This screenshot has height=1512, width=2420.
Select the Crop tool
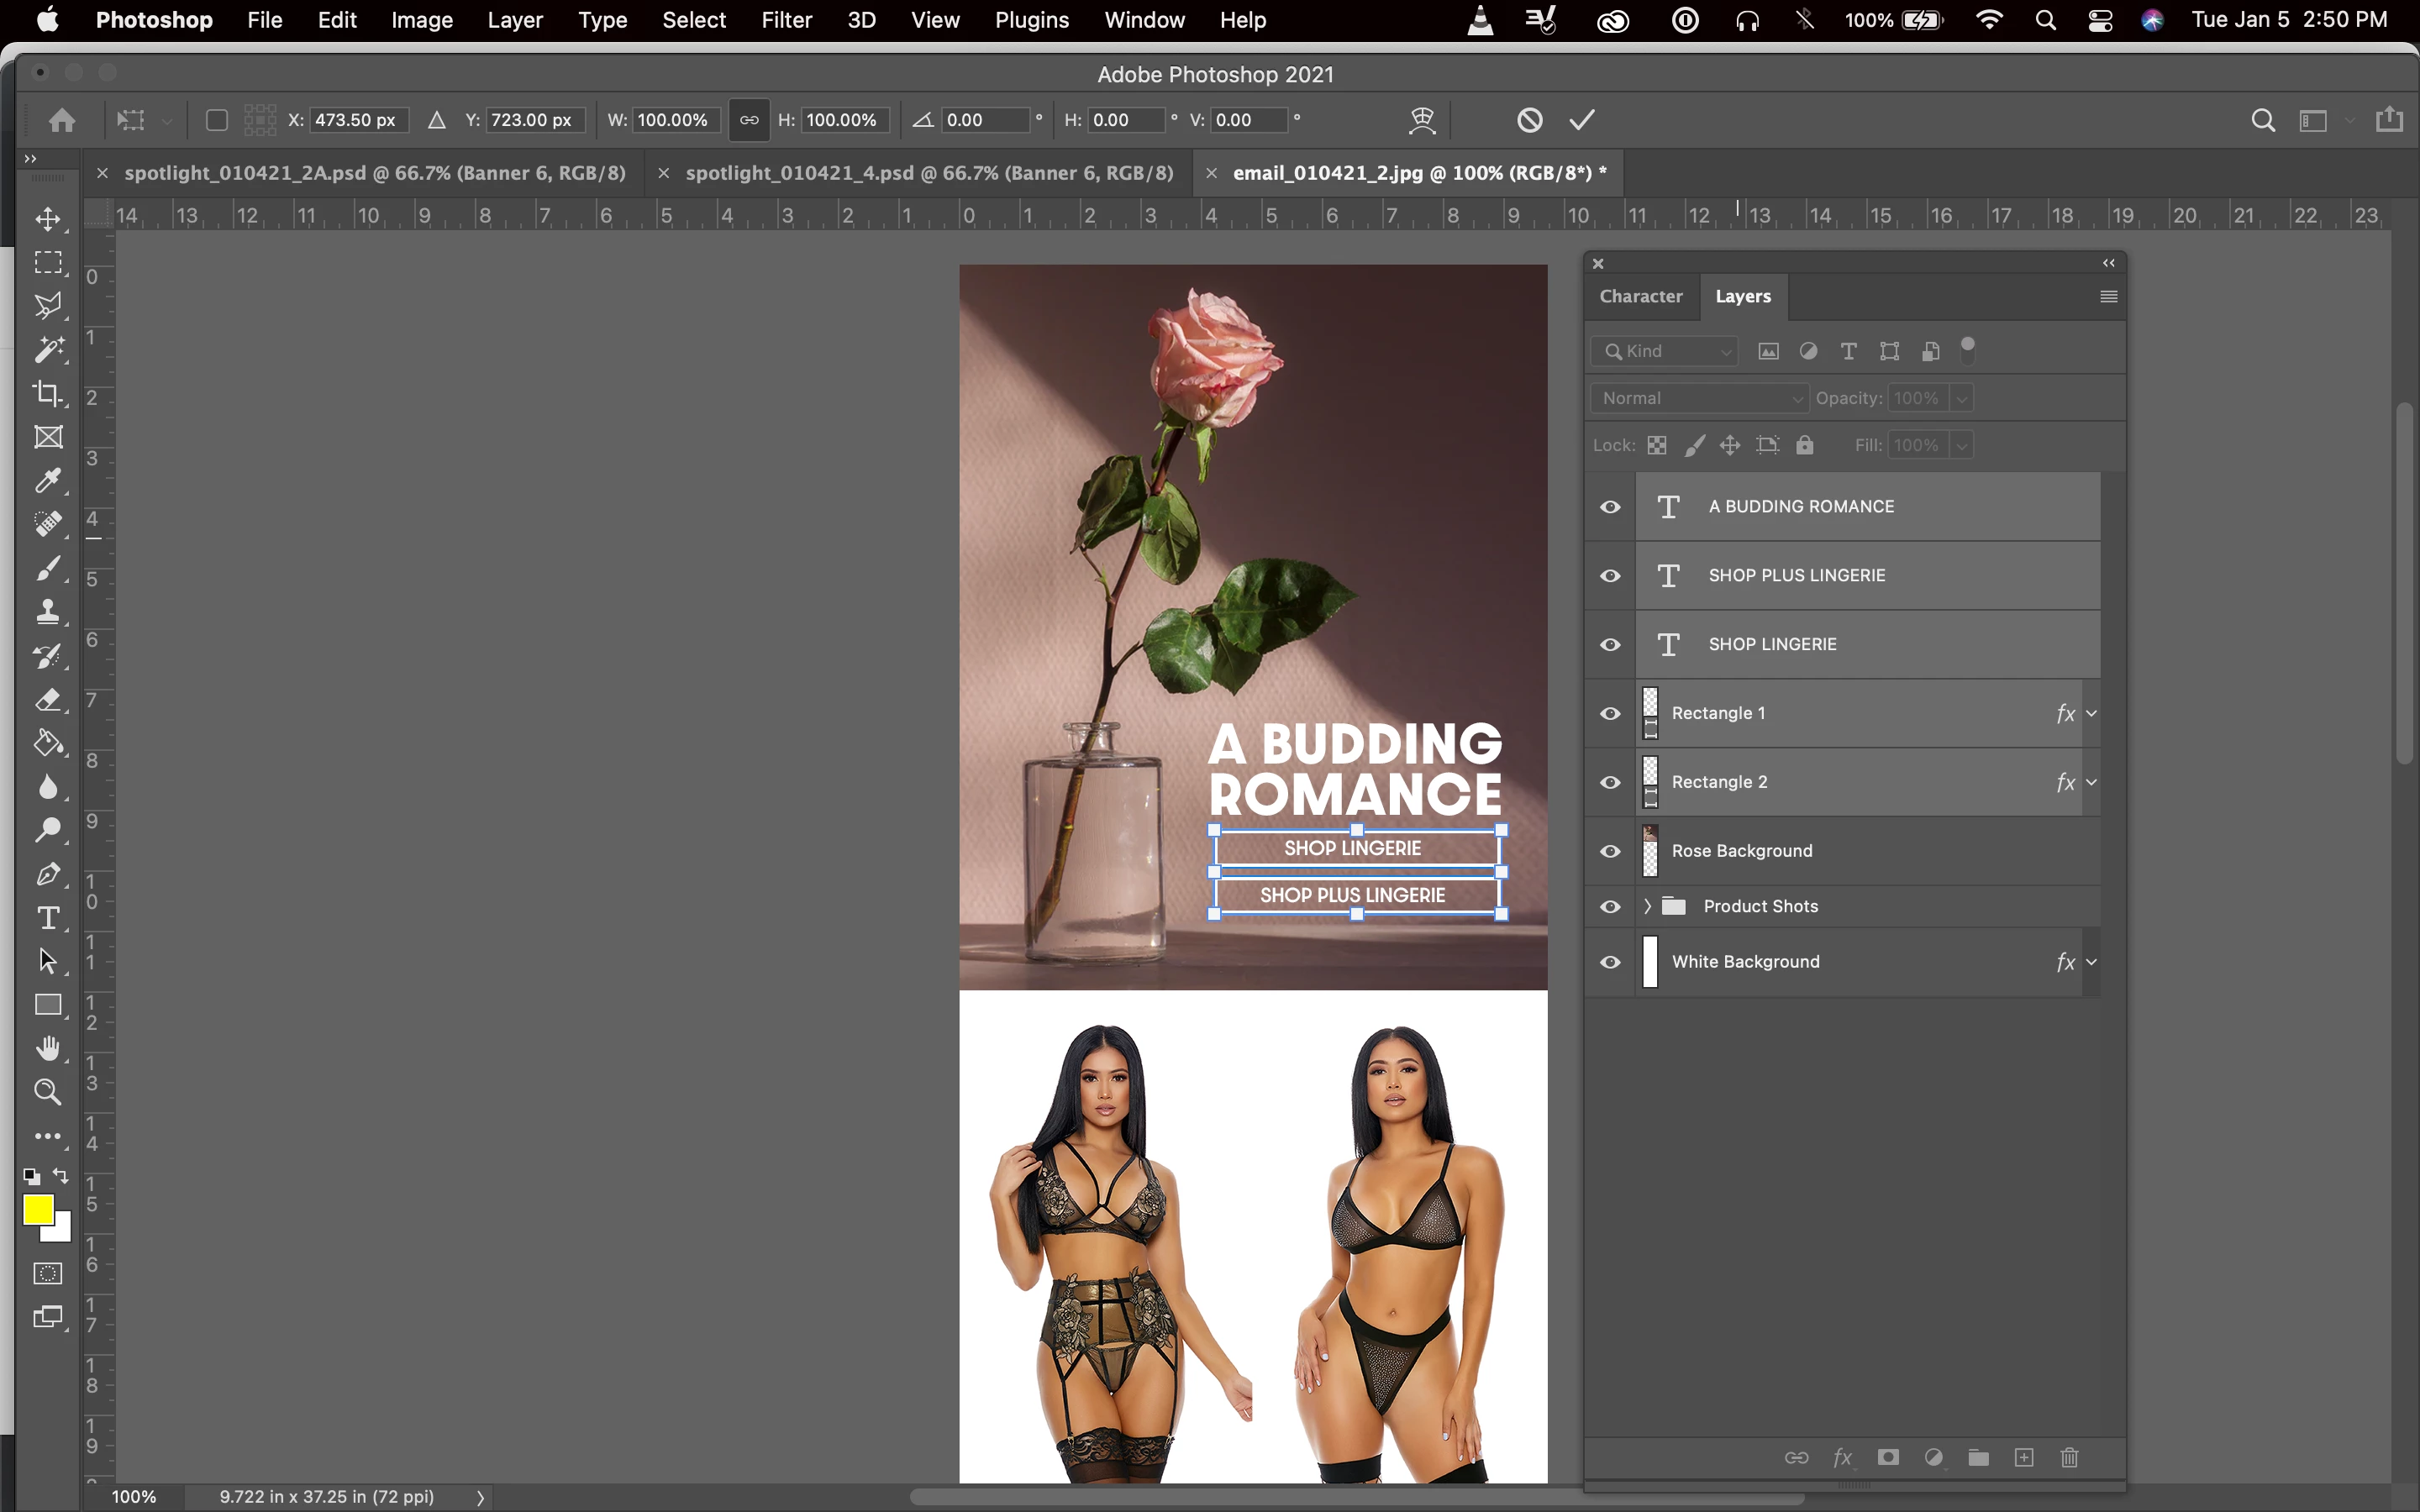coord(47,393)
